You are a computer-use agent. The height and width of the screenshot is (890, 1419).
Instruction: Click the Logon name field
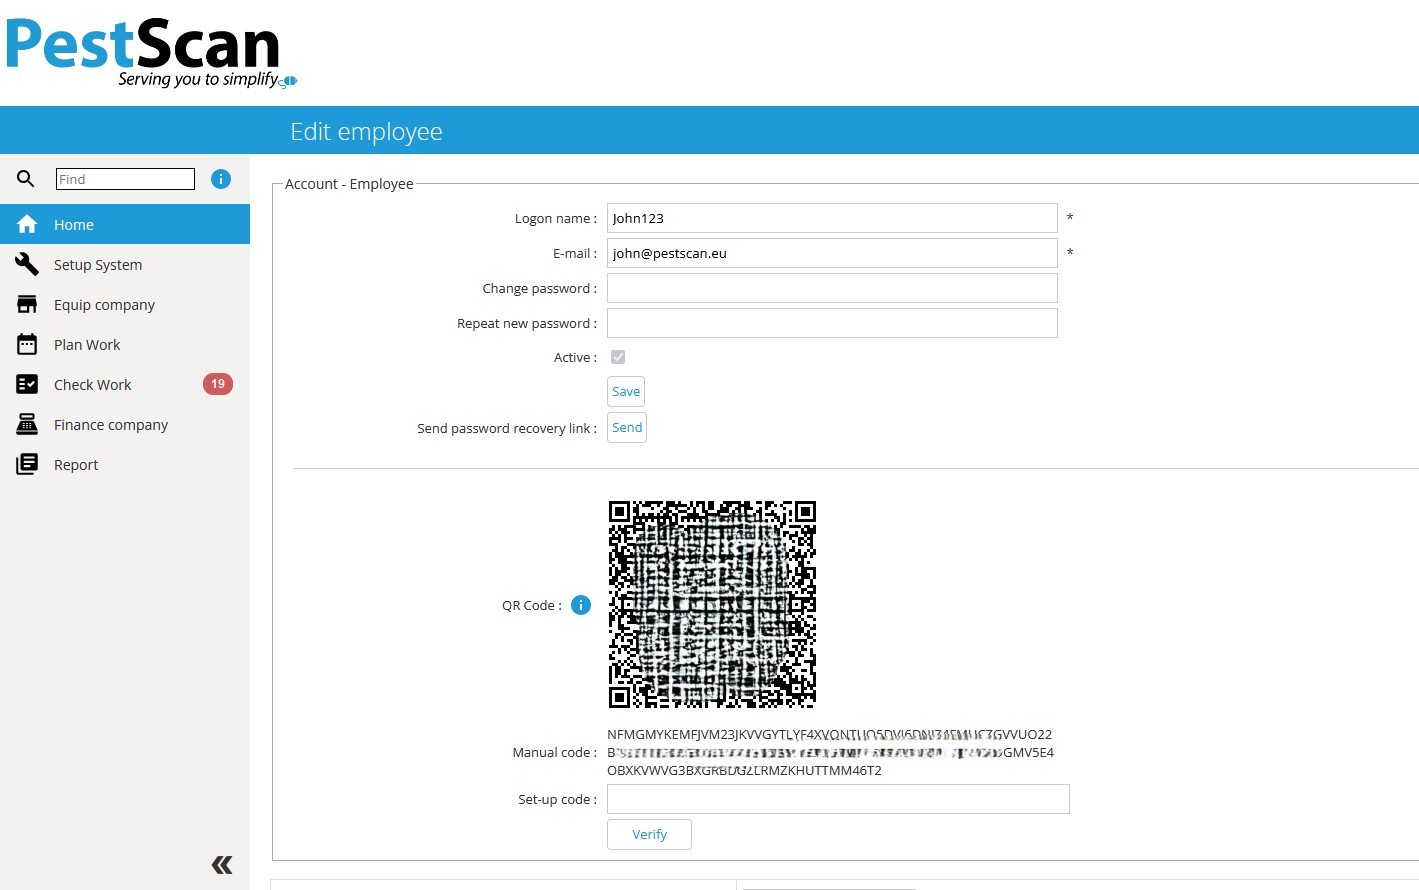click(x=832, y=218)
